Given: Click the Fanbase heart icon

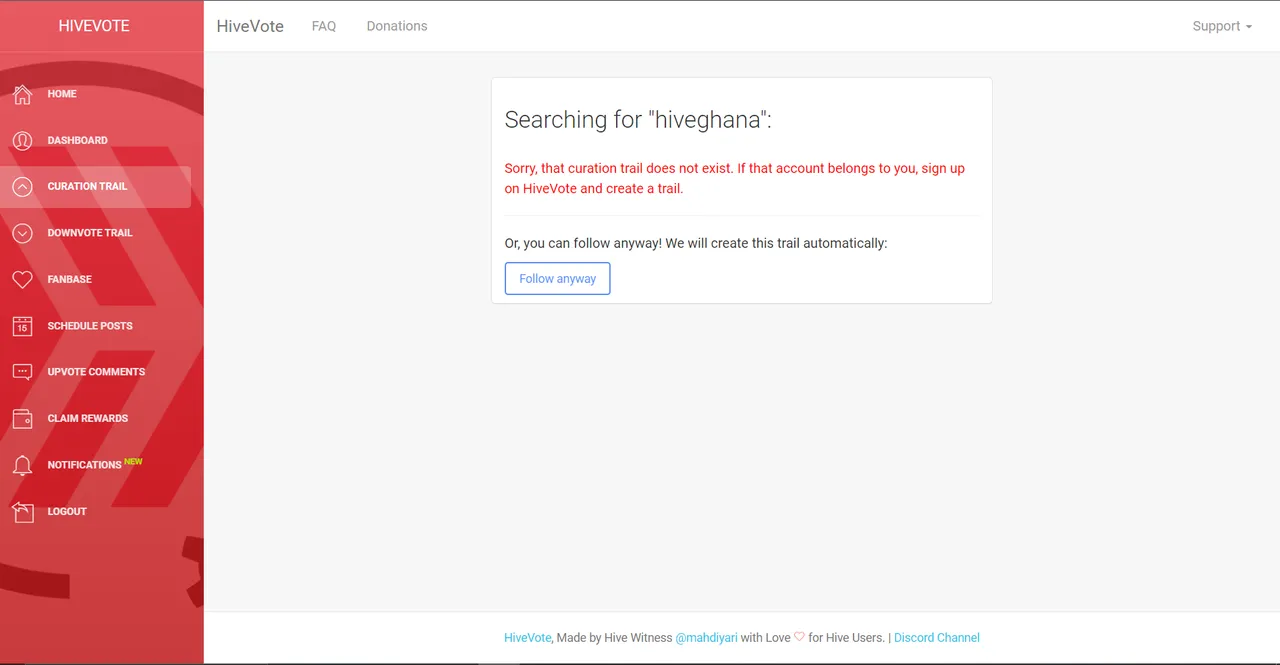Looking at the screenshot, I should point(22,279).
